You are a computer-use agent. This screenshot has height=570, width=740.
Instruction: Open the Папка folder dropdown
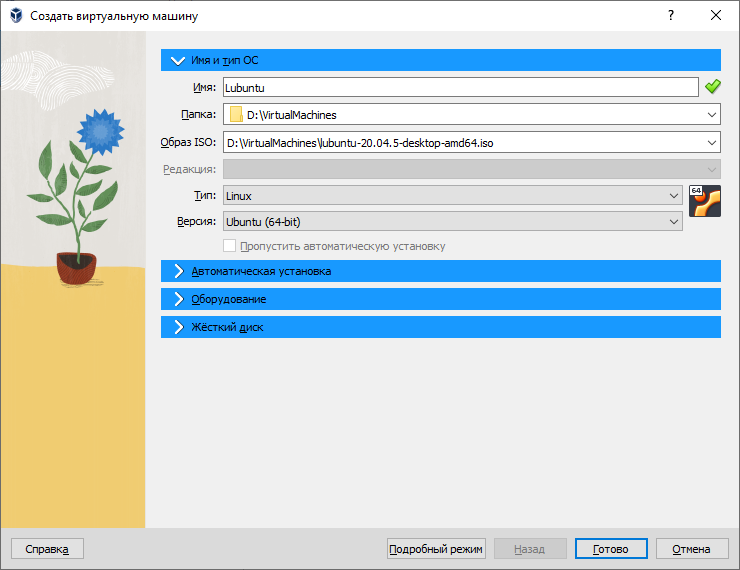471,115
